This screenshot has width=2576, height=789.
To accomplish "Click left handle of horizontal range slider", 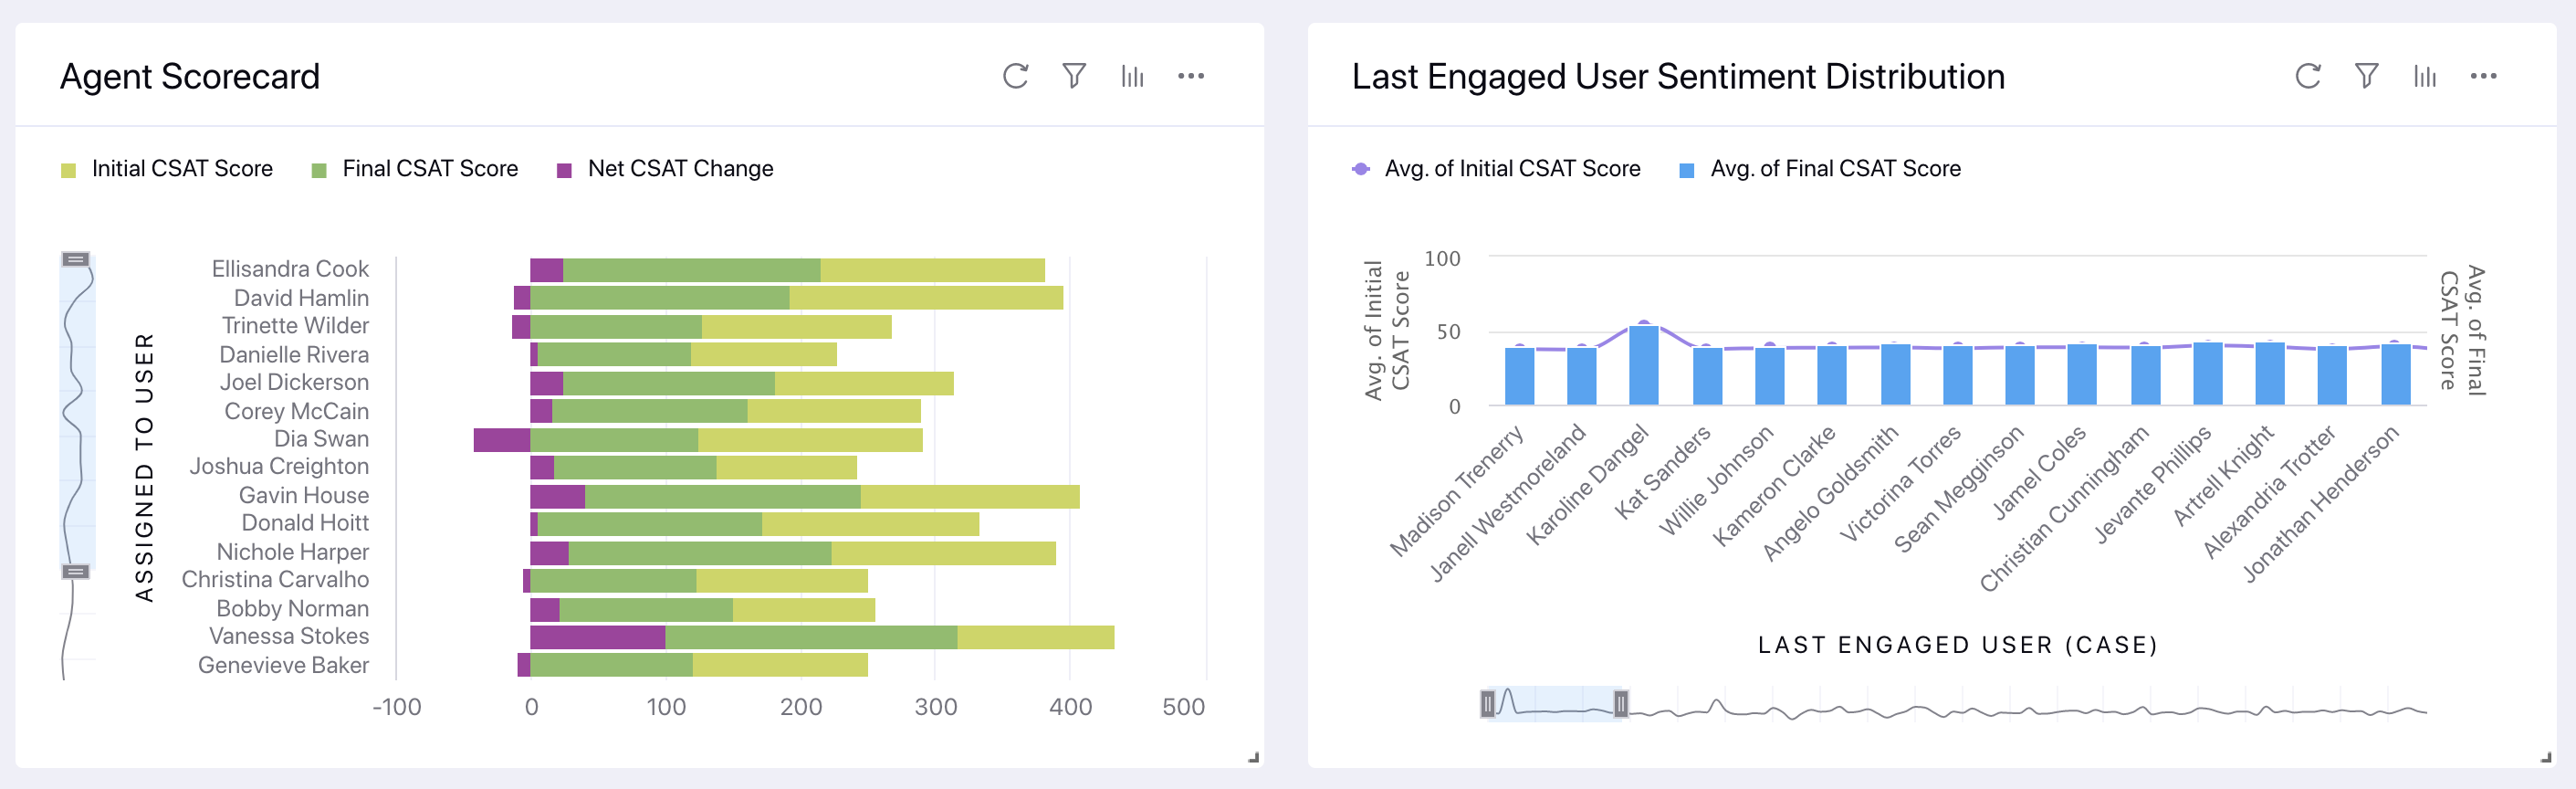I will click(1488, 705).
